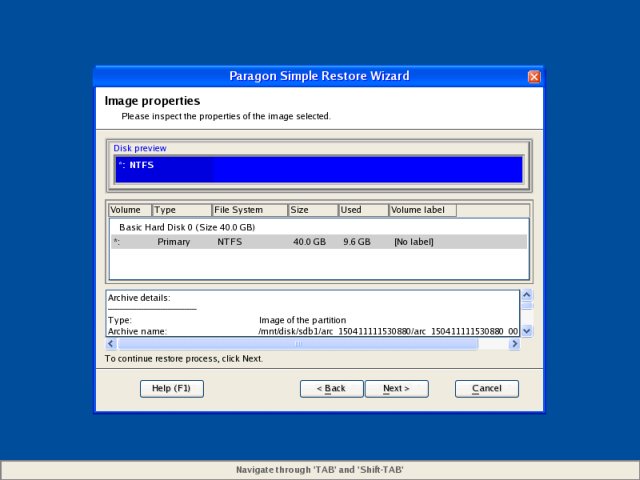The image size is (640, 480).
Task: Proceed with the Next > button
Action: (396, 388)
